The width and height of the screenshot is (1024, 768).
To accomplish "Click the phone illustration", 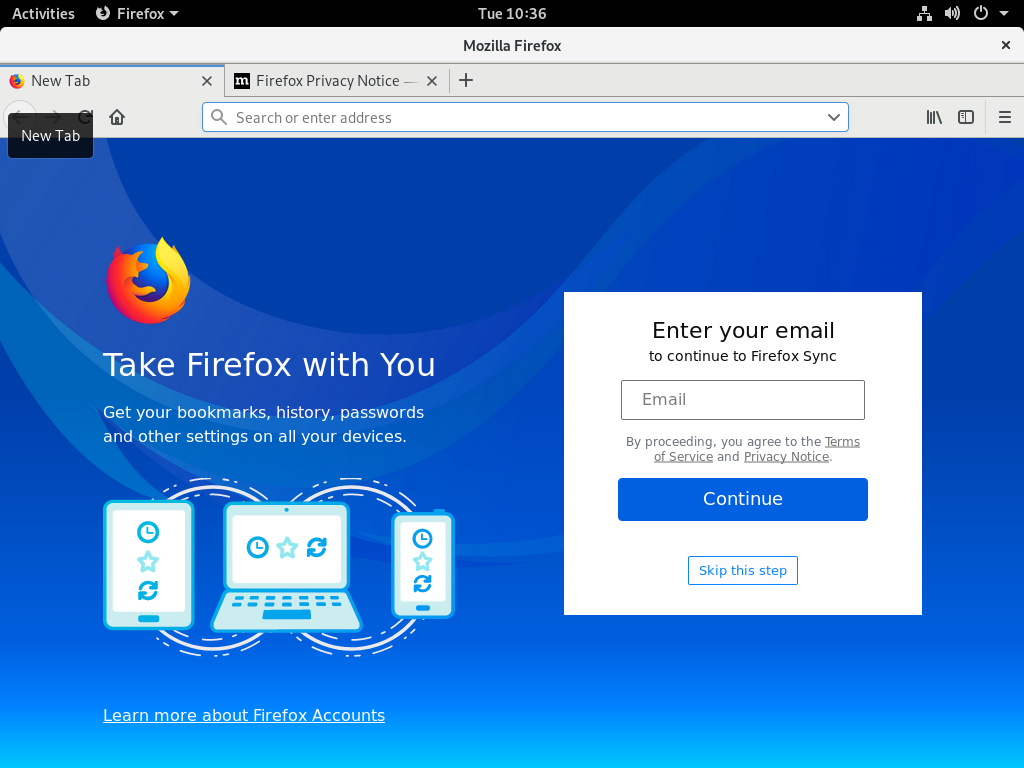I will (423, 564).
